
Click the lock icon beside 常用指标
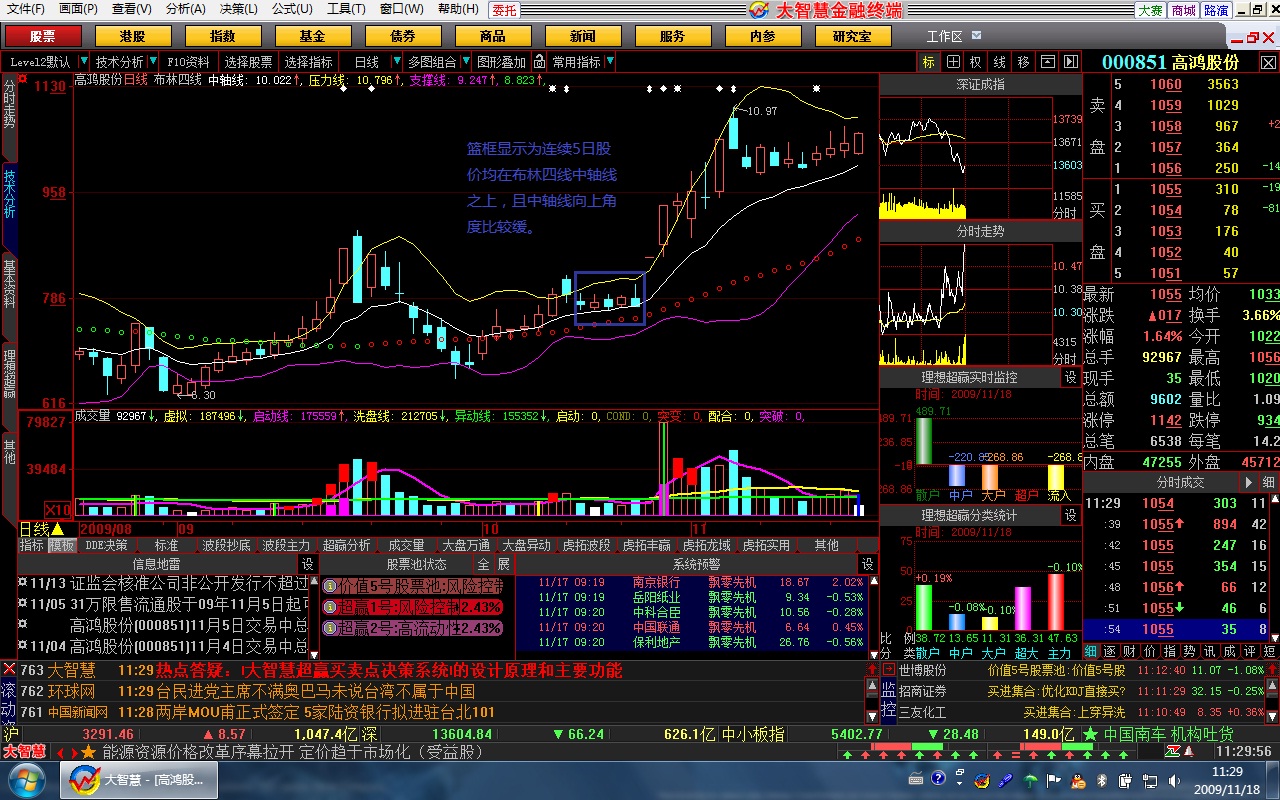click(540, 63)
